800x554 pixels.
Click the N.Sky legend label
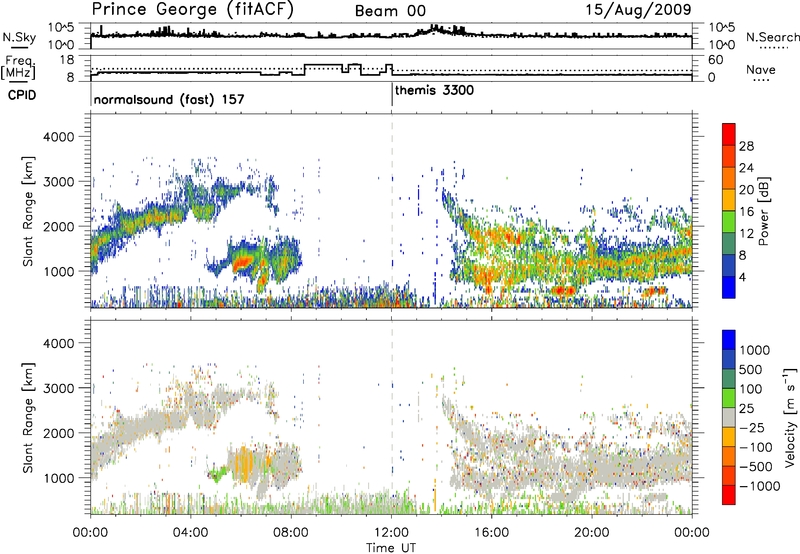19,37
